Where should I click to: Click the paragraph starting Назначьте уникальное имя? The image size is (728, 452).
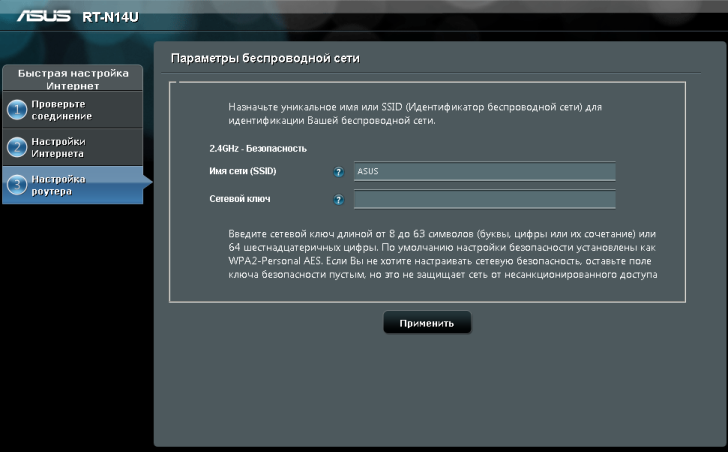415,114
